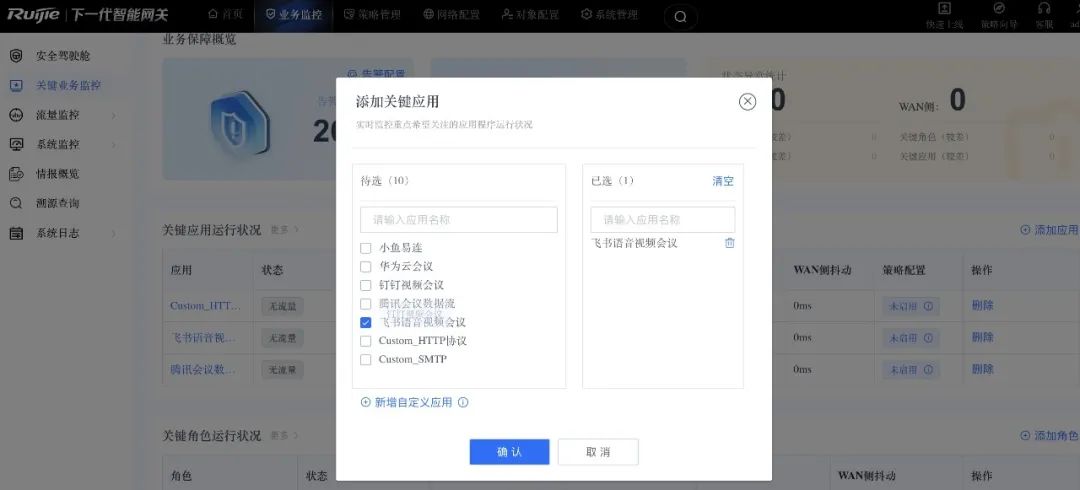Delete 飞书语音视频会议 from selected list via trash icon

[730, 243]
